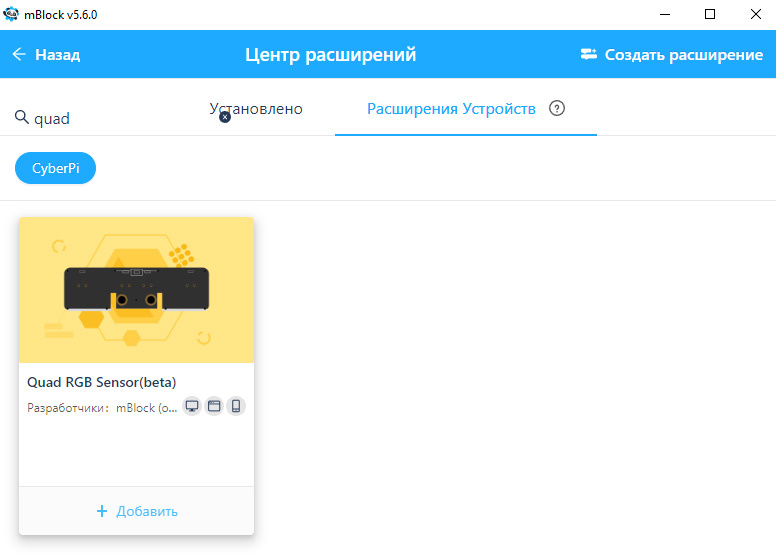Minimize the mBlock window
776x557 pixels.
(665, 14)
